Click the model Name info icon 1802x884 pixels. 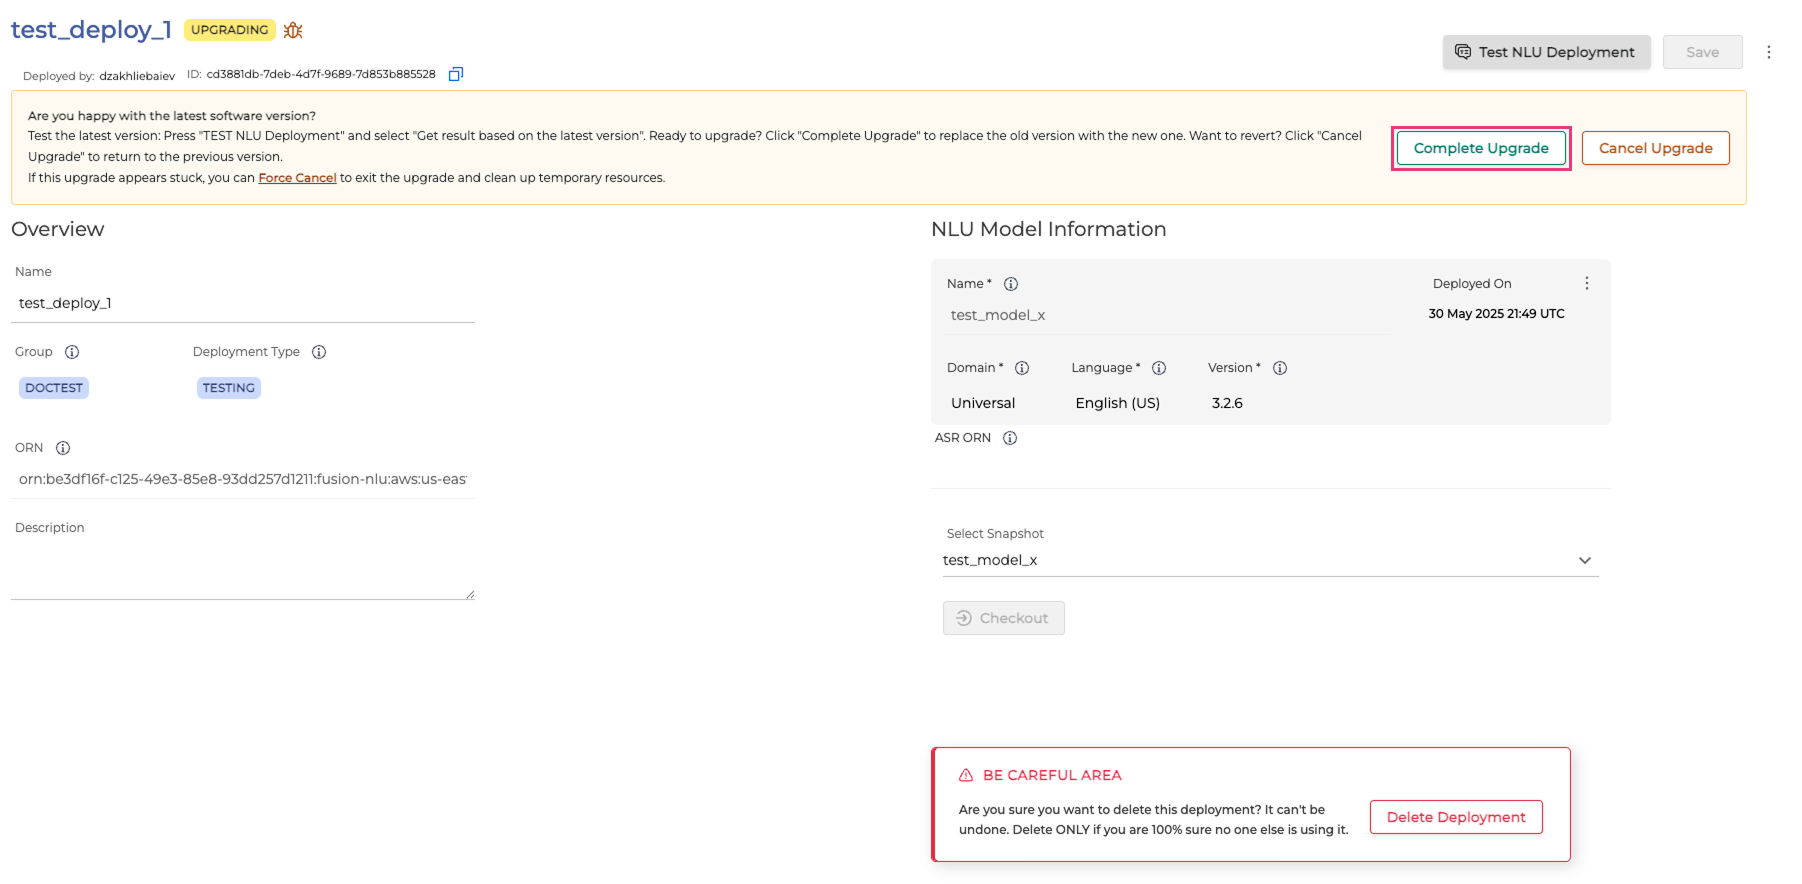[x=1011, y=284]
